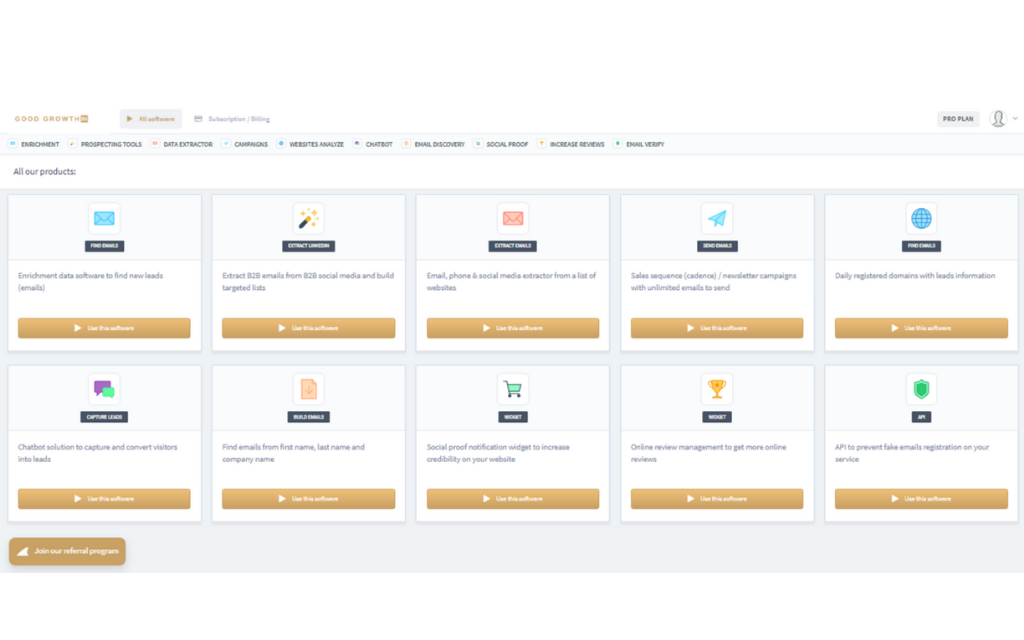
Task: Click 'API to prevent fake emails registration' text
Action: (912, 453)
